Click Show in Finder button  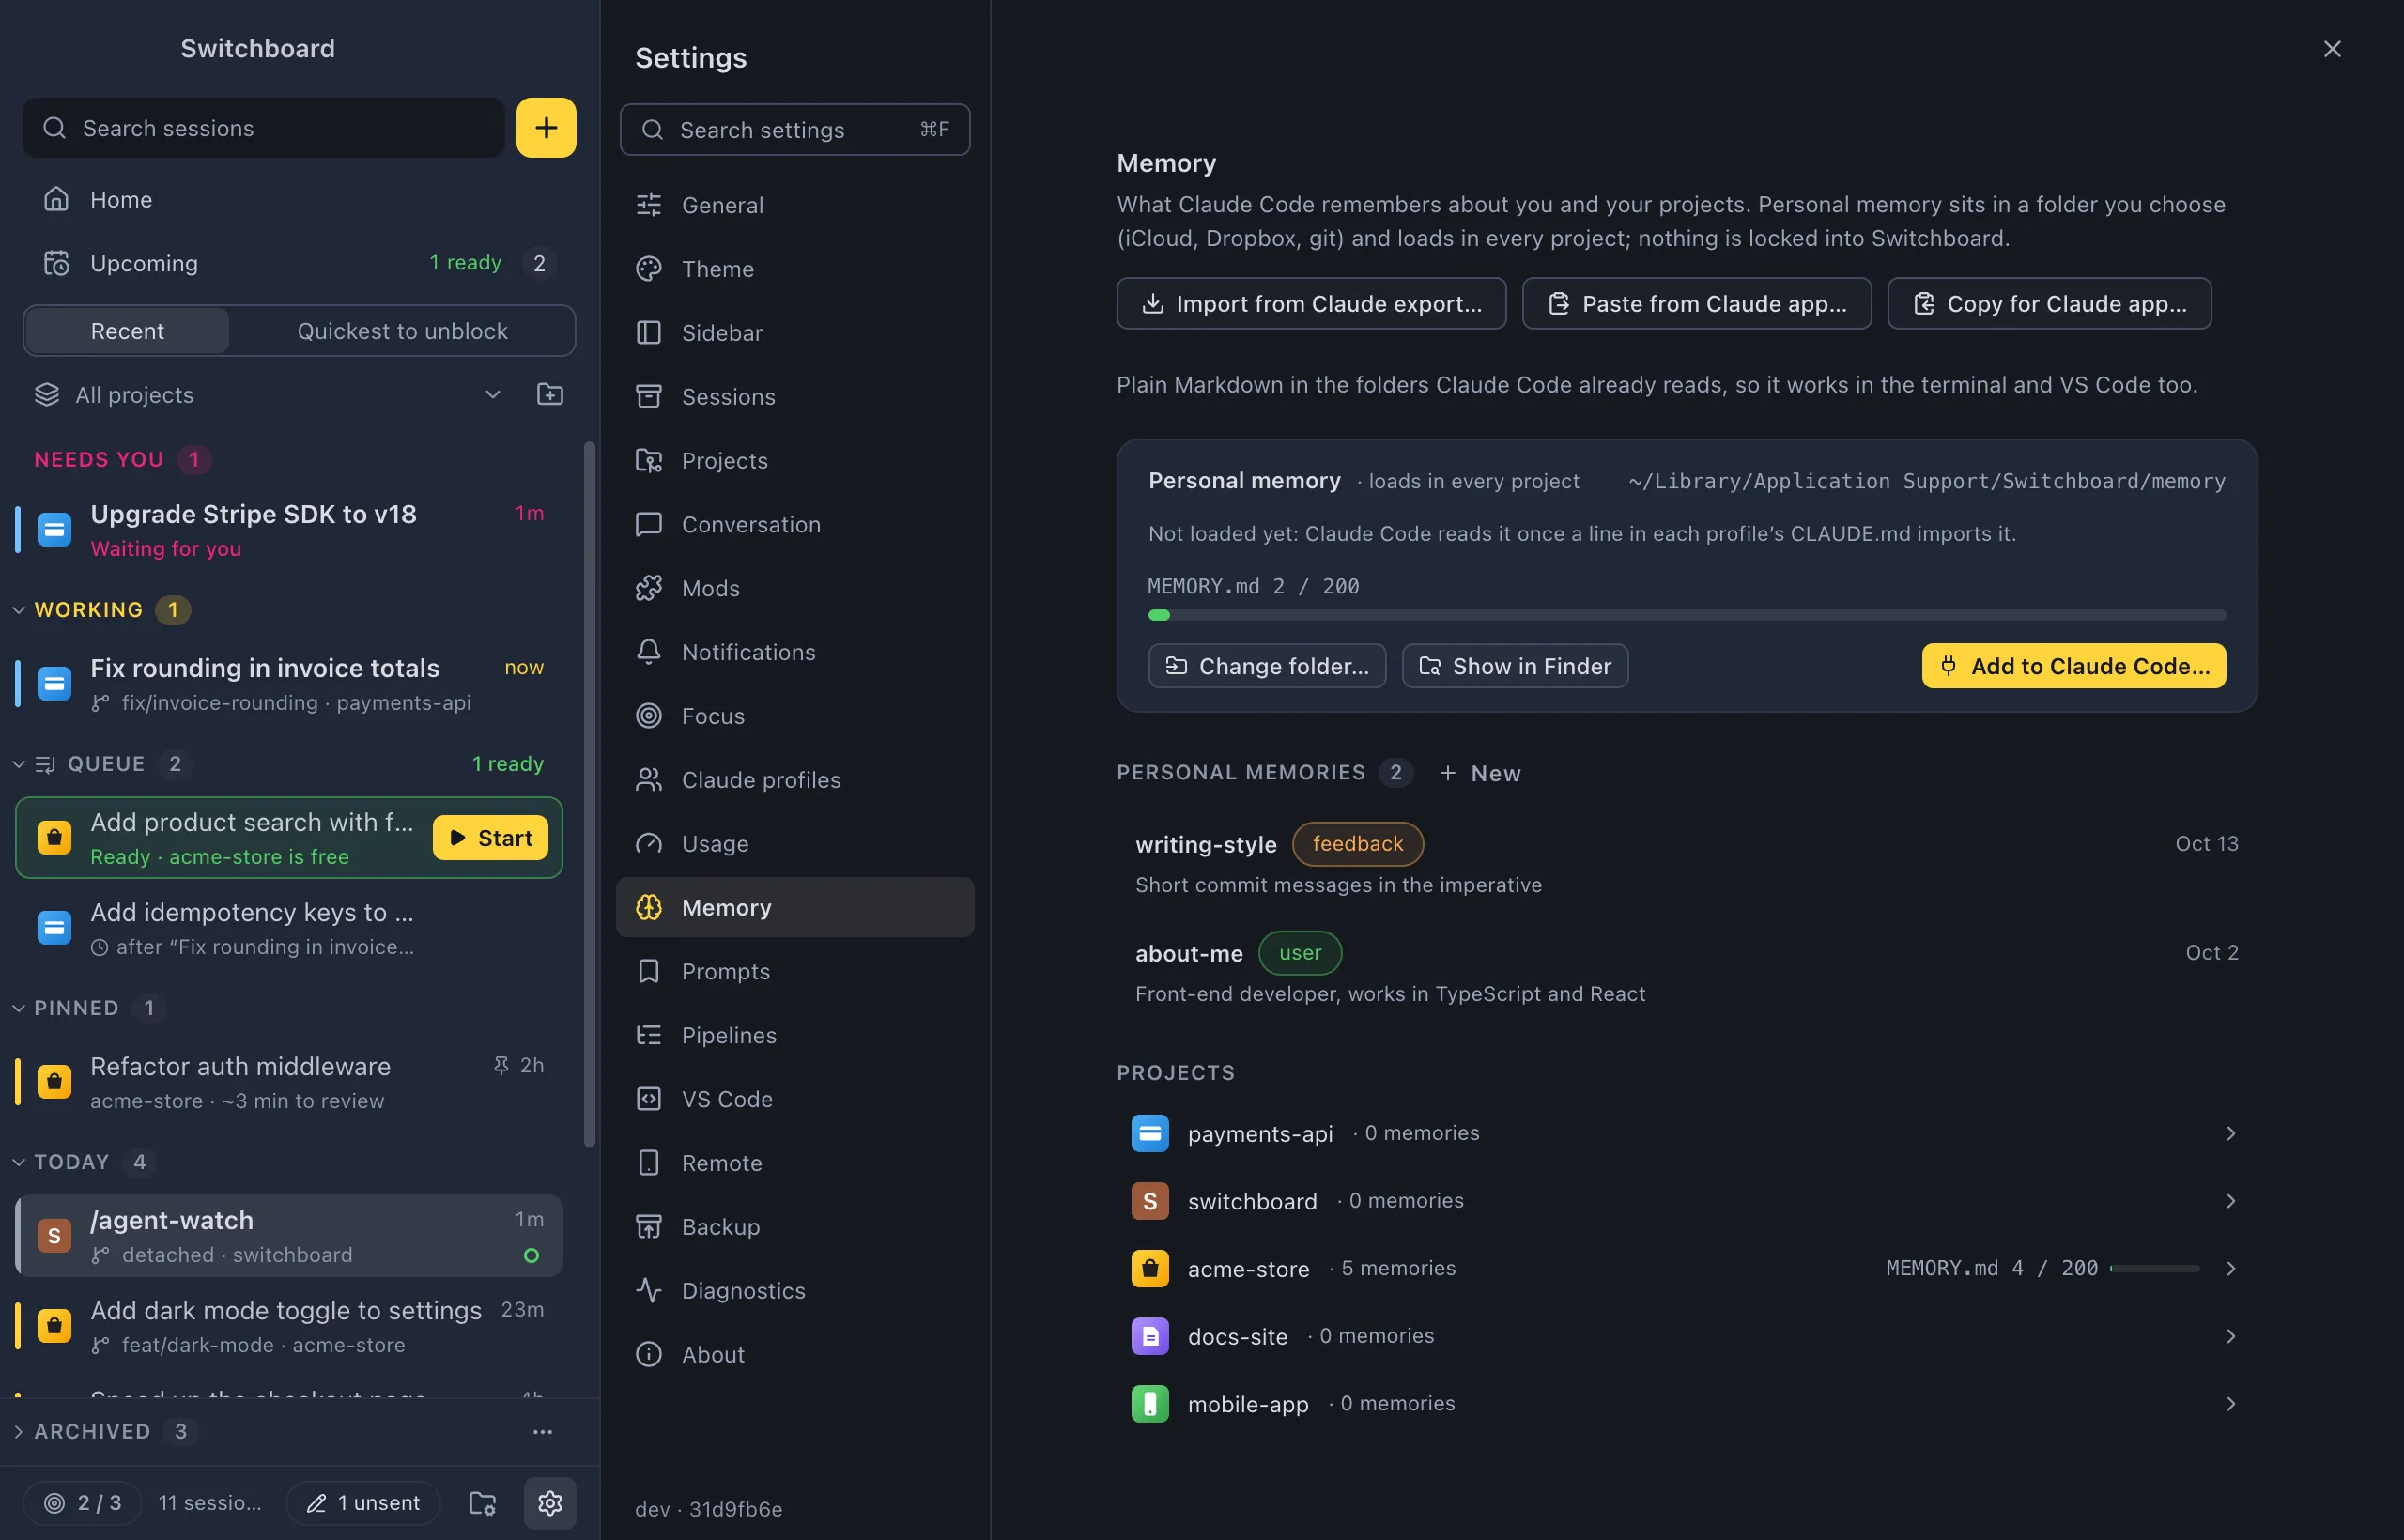(x=1515, y=666)
